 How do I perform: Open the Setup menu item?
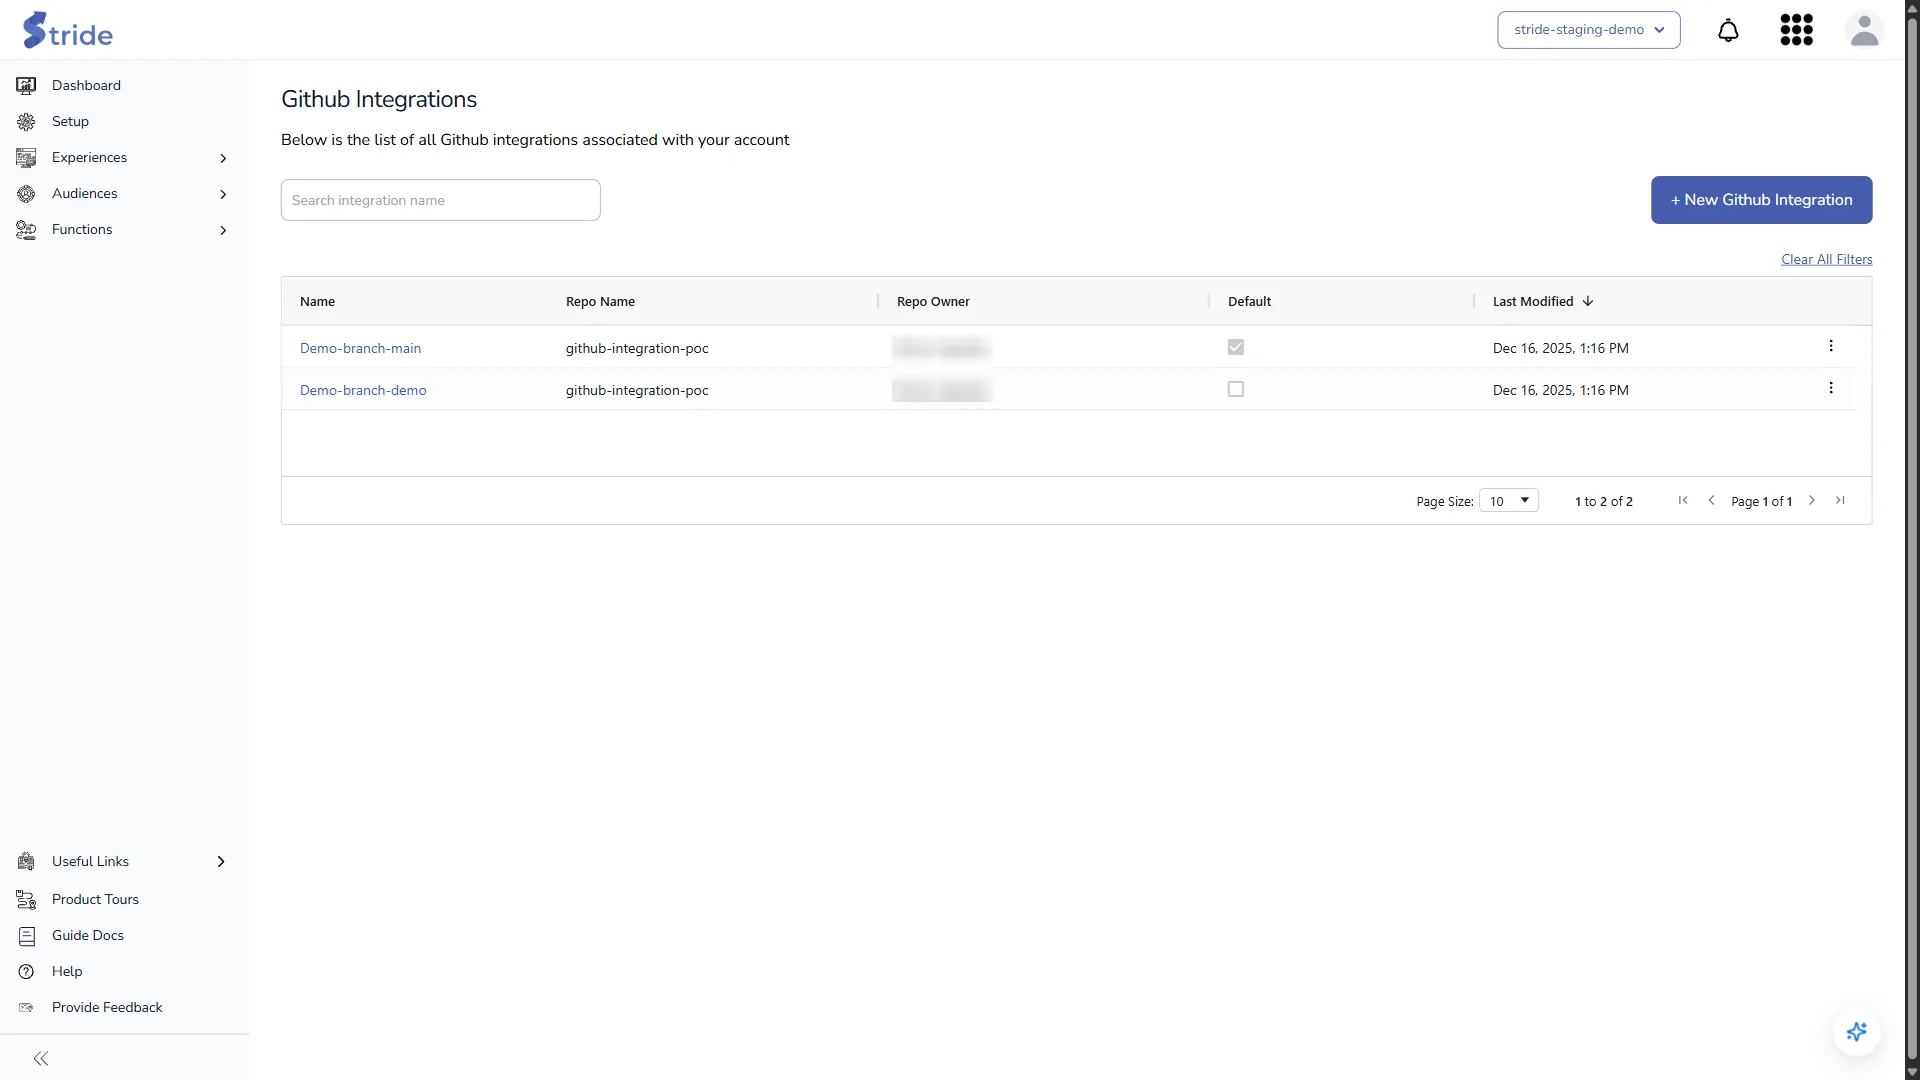70,122
